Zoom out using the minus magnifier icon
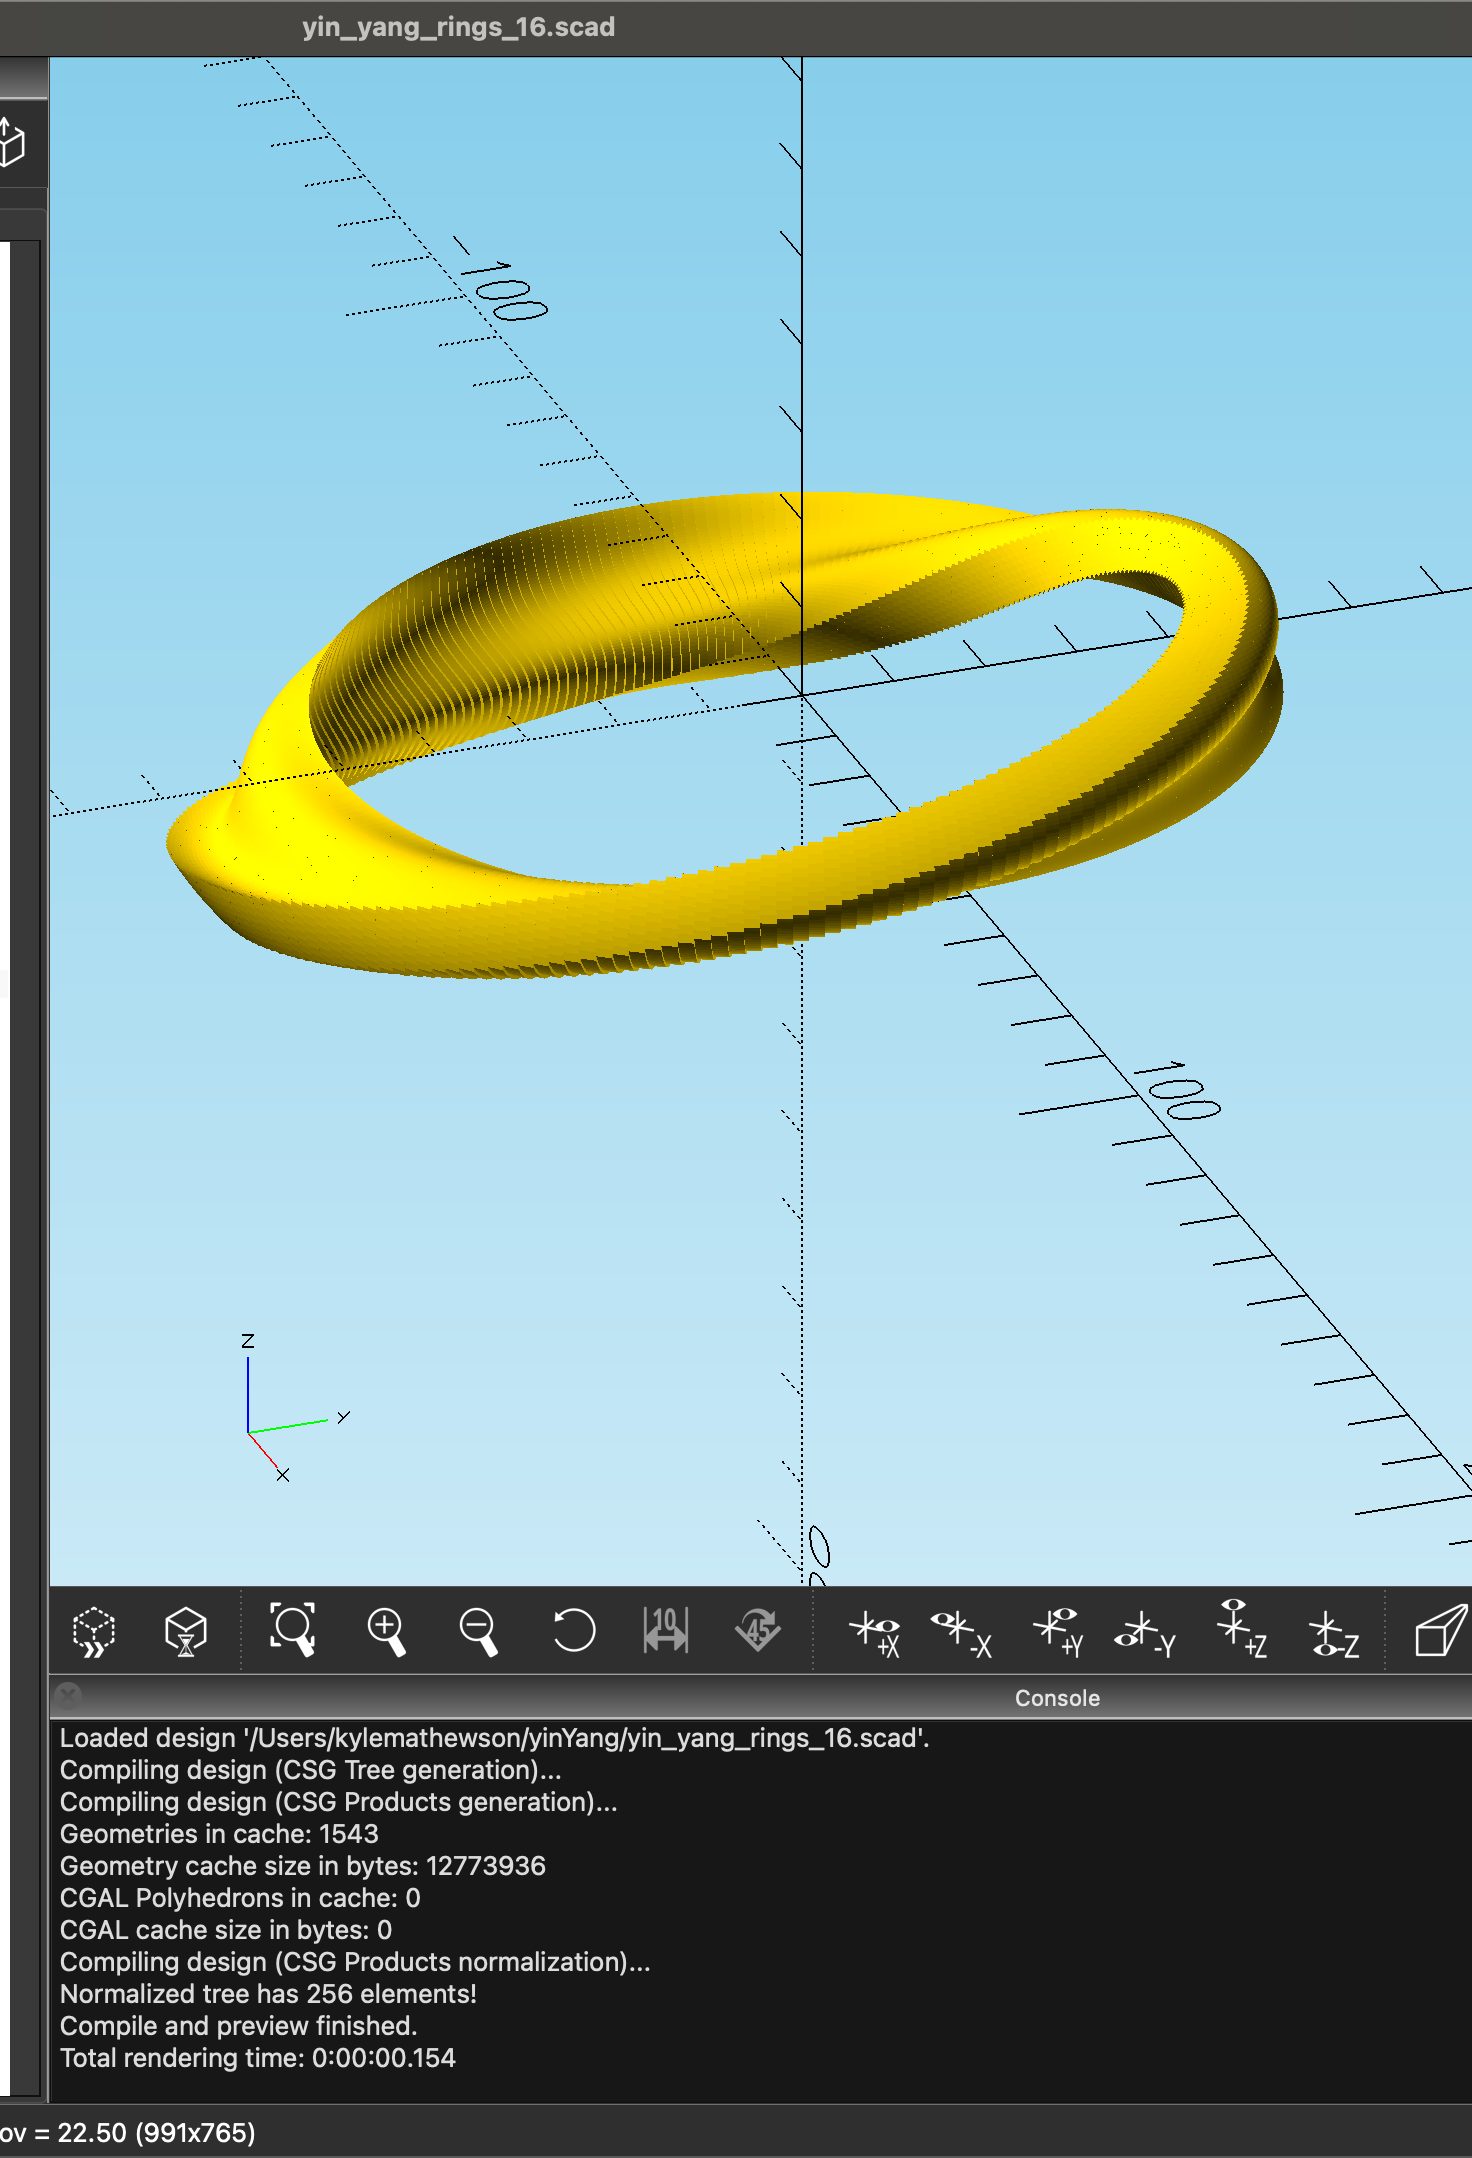The width and height of the screenshot is (1472, 2158). [478, 1631]
